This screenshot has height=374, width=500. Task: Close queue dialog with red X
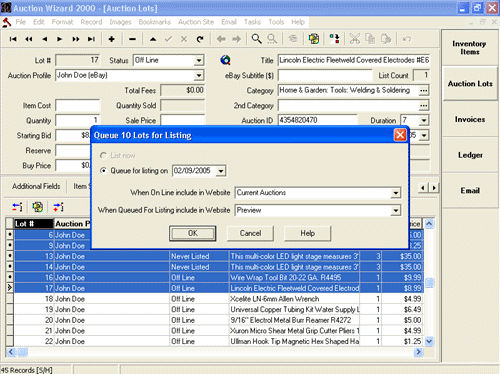(x=400, y=135)
